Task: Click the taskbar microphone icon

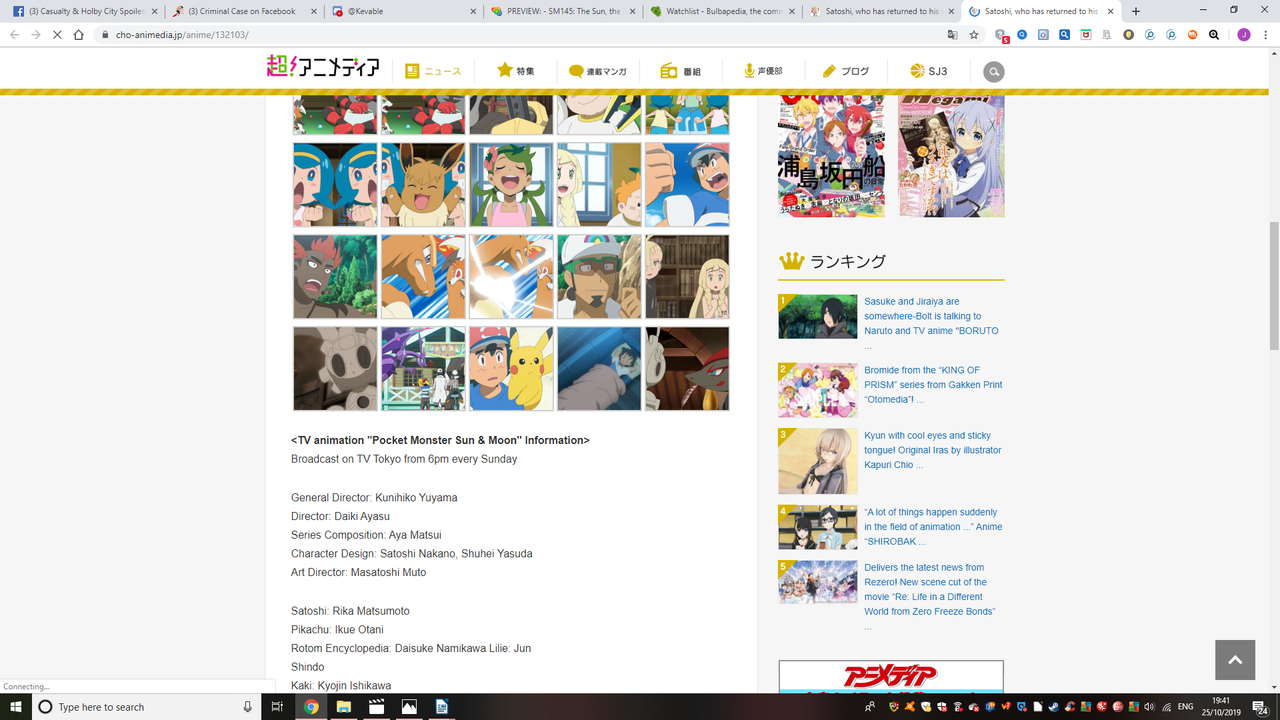Action: pyautogui.click(x=247, y=706)
